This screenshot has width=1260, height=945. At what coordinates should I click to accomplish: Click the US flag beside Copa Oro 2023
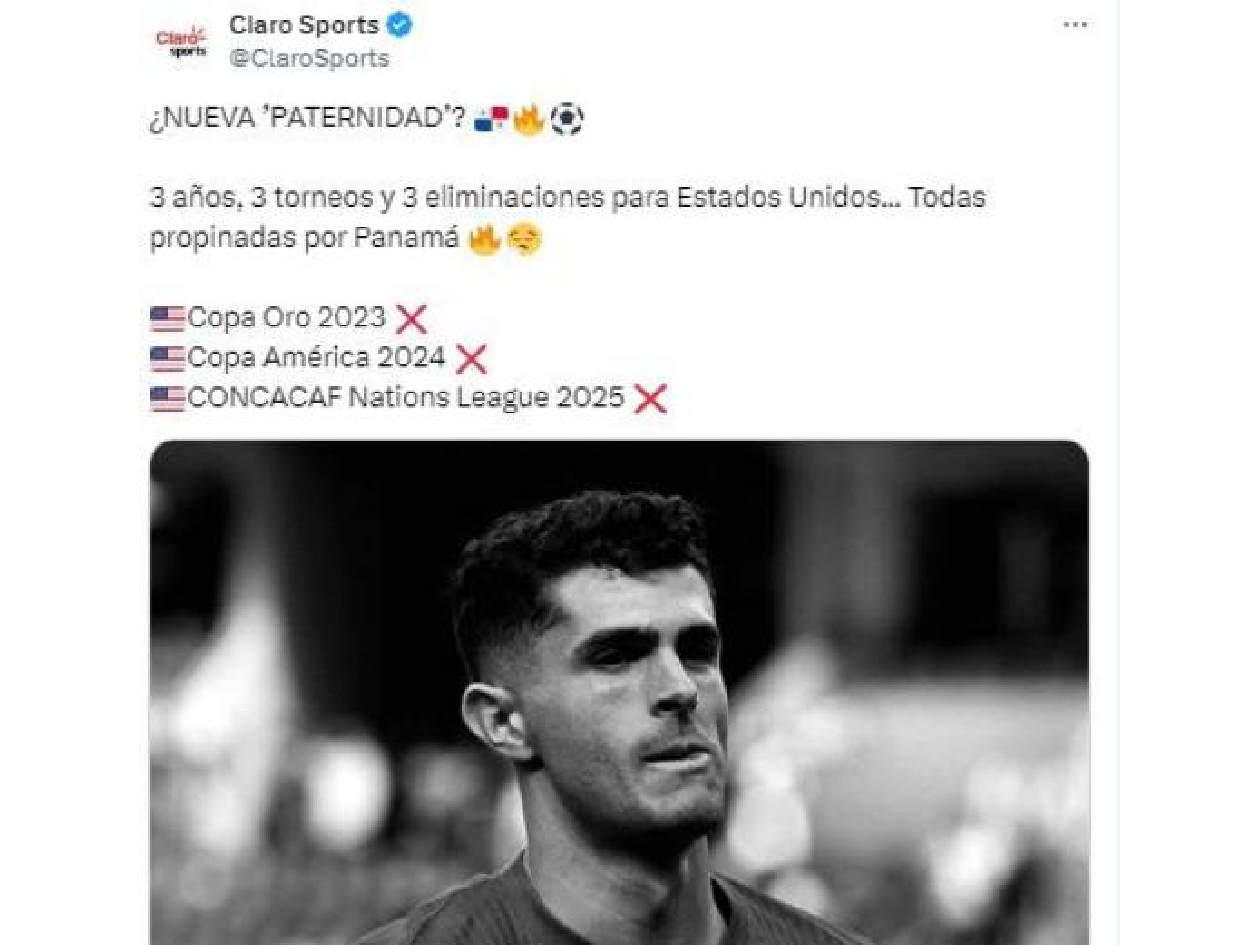(168, 319)
